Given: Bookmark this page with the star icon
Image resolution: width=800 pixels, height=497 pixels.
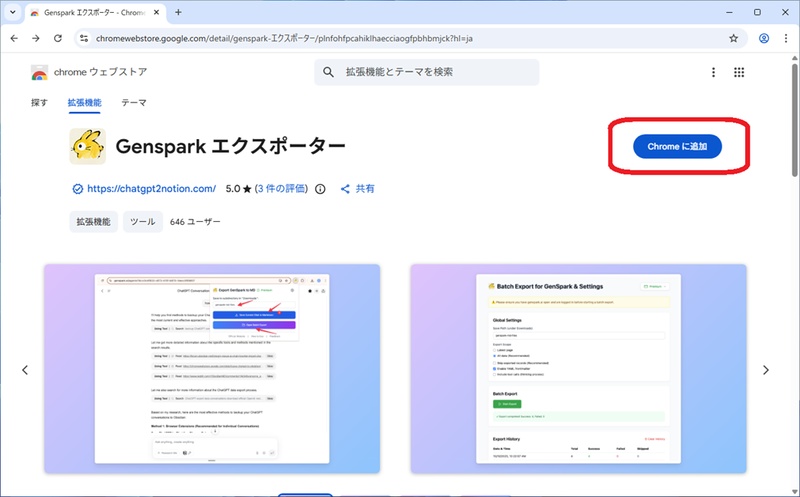Looking at the screenshot, I should tap(733, 38).
